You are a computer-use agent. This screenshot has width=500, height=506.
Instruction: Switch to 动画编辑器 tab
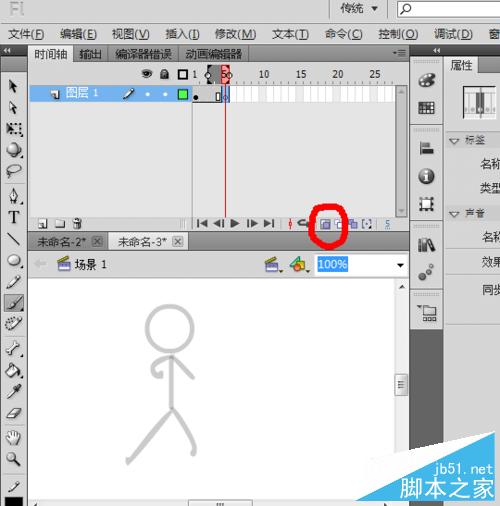pyautogui.click(x=214, y=54)
